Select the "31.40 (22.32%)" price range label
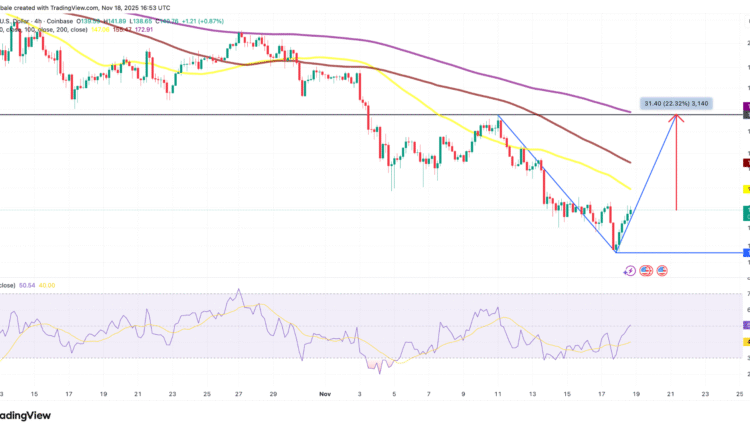 tap(676, 103)
